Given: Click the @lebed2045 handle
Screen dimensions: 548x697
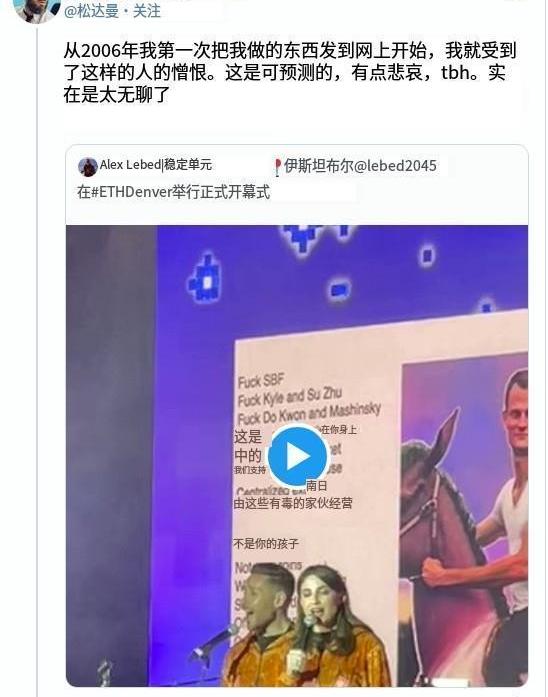Looking at the screenshot, I should tap(395, 166).
